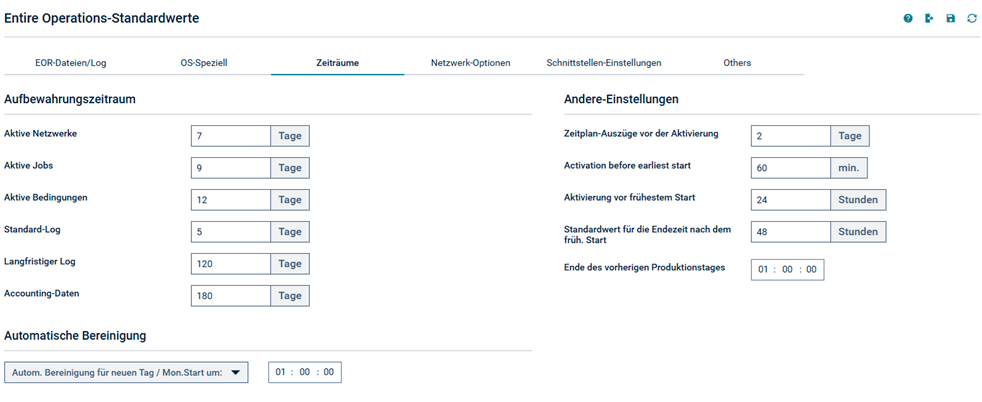Edit the Accounting-Daten value field
The width and height of the screenshot is (982, 402).
230,296
